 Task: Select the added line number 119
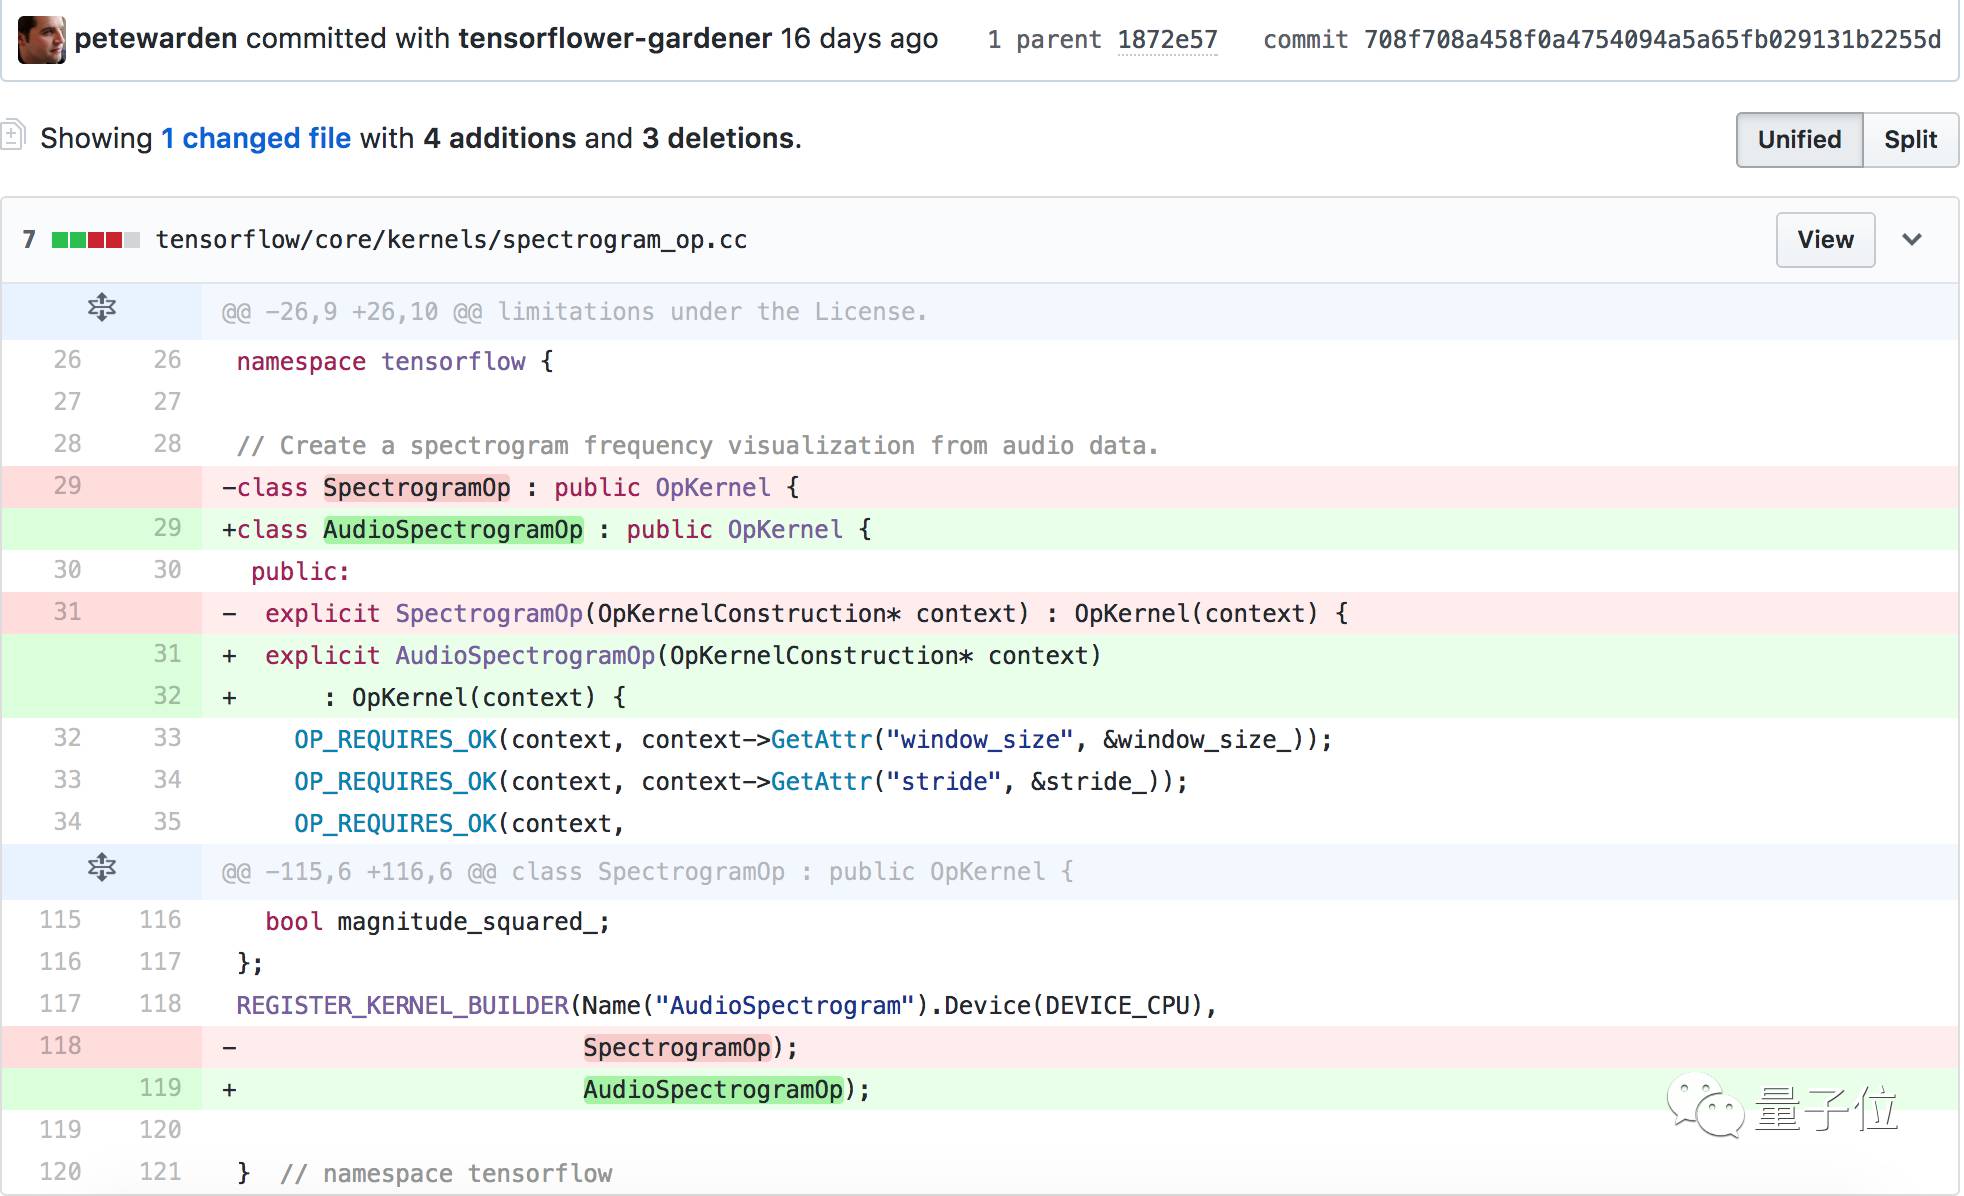(x=160, y=1088)
